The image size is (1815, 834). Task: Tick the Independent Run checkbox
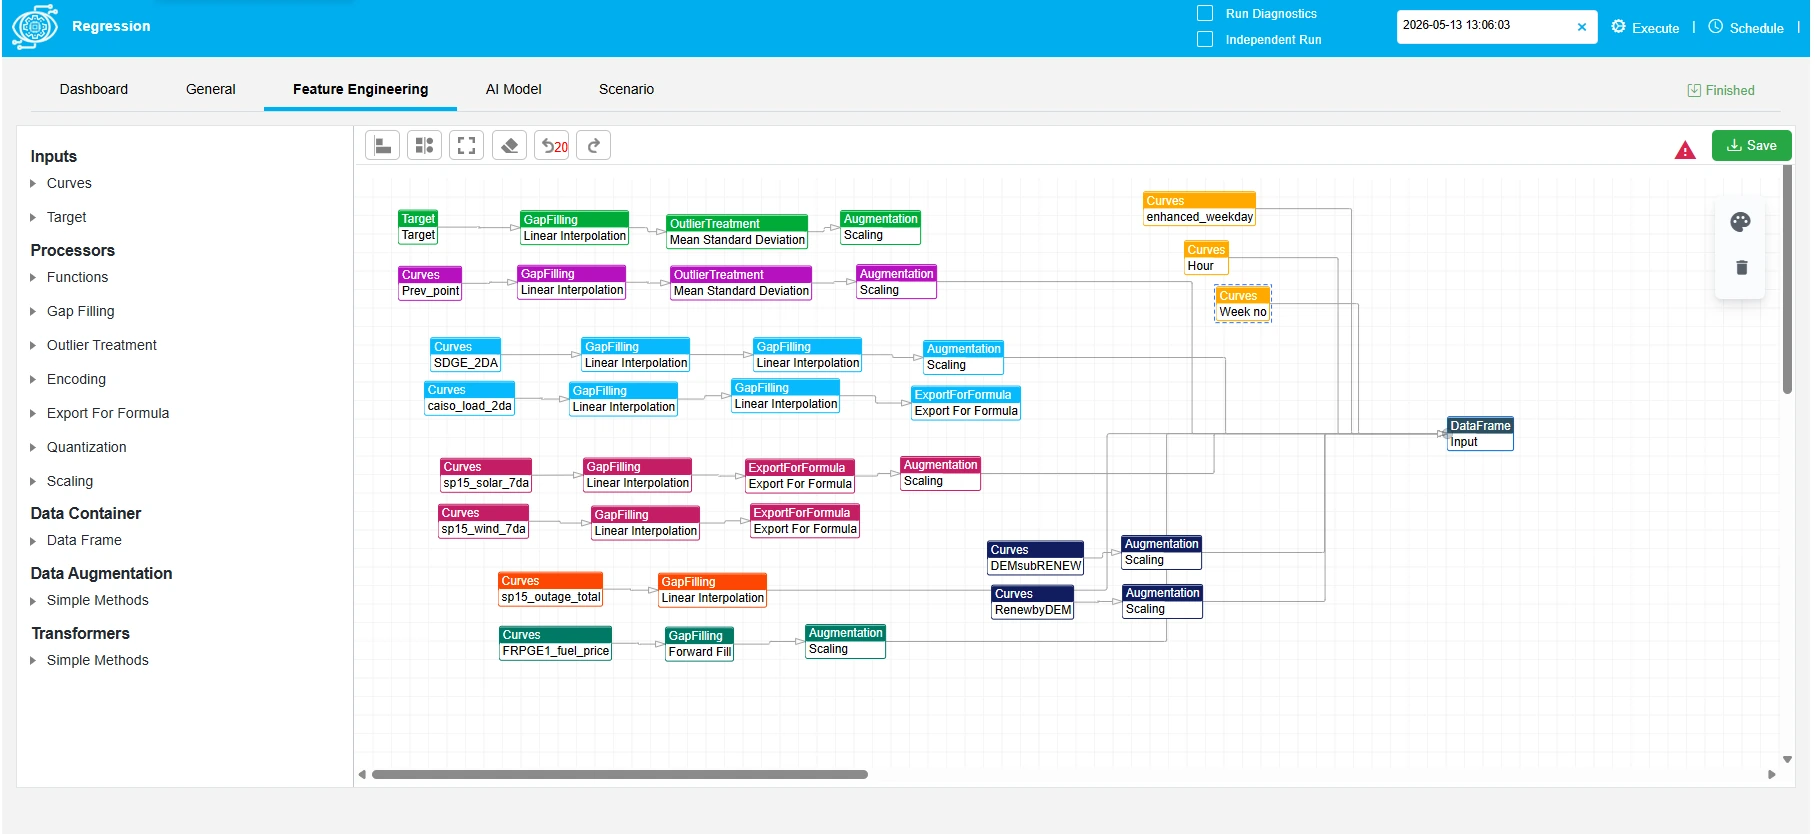point(1205,39)
